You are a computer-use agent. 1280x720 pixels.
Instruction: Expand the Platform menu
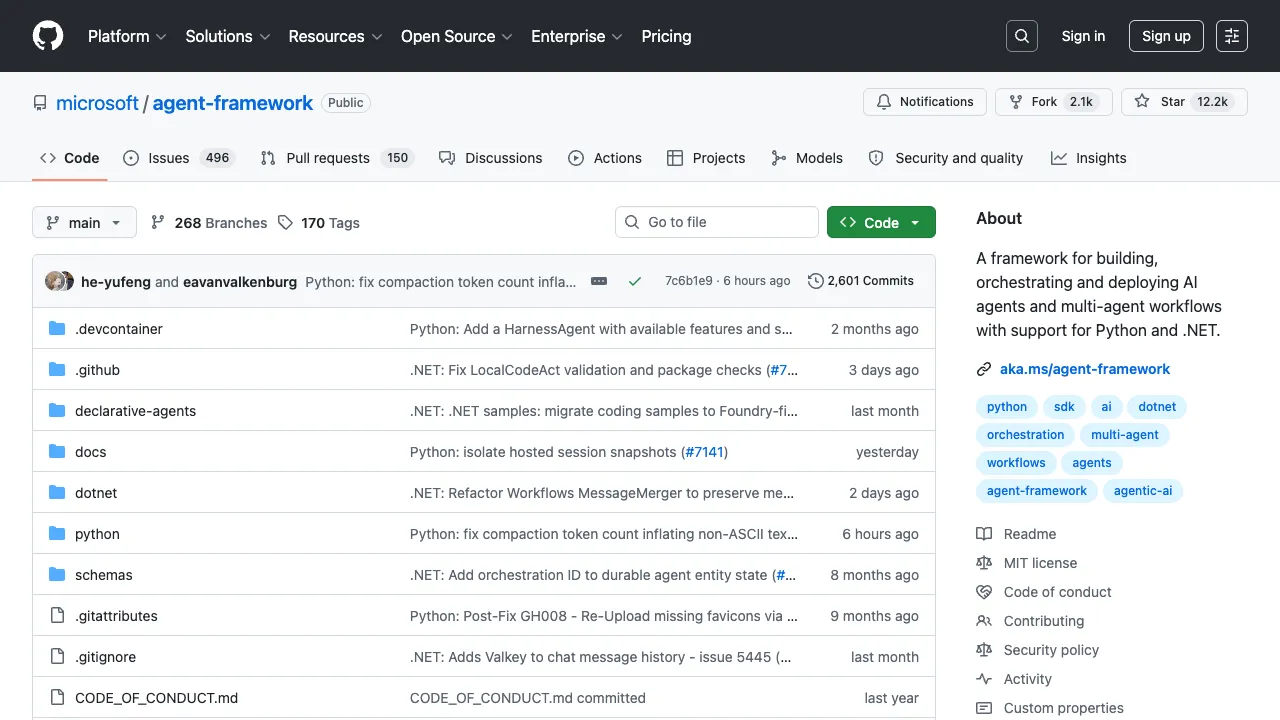pyautogui.click(x=127, y=36)
